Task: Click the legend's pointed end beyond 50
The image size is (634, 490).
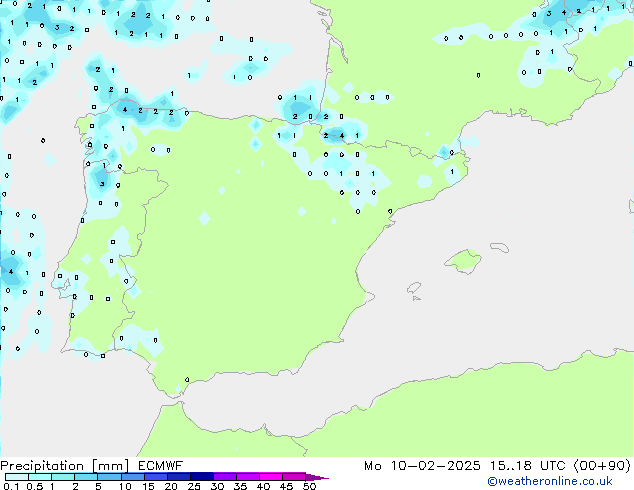Action: point(317,477)
